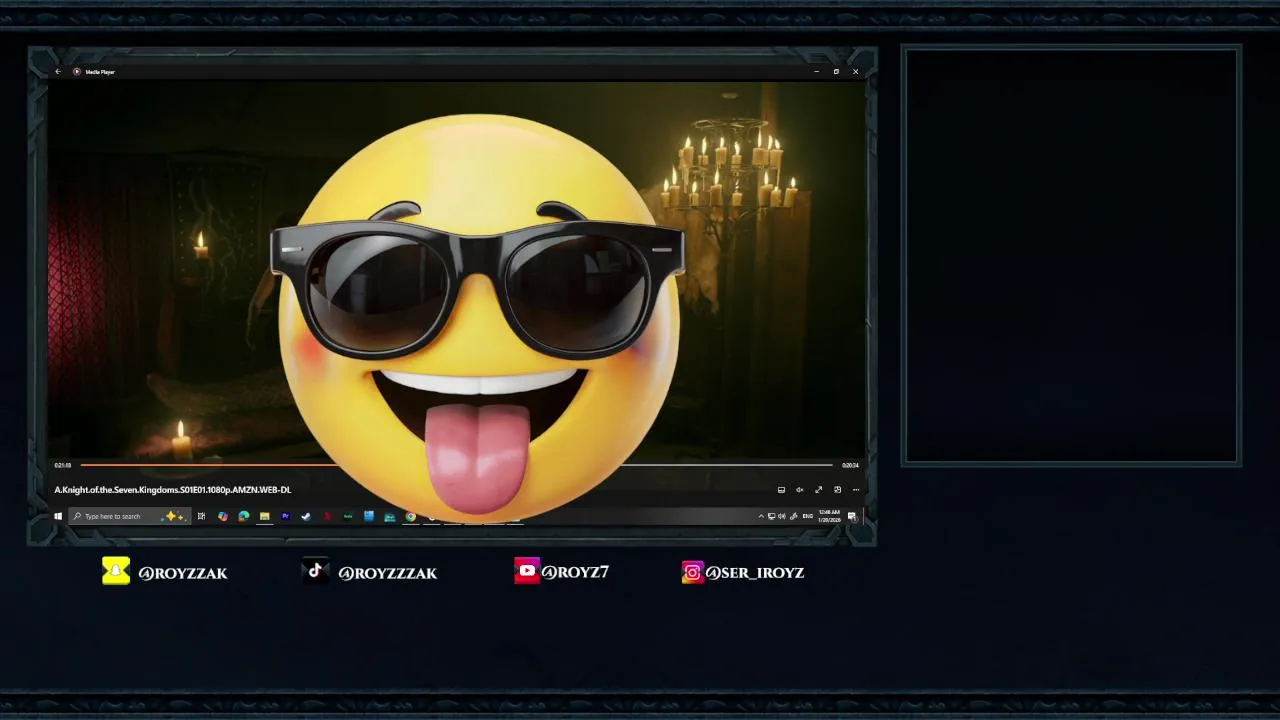Open Google Chrome from the taskbar

[411, 516]
